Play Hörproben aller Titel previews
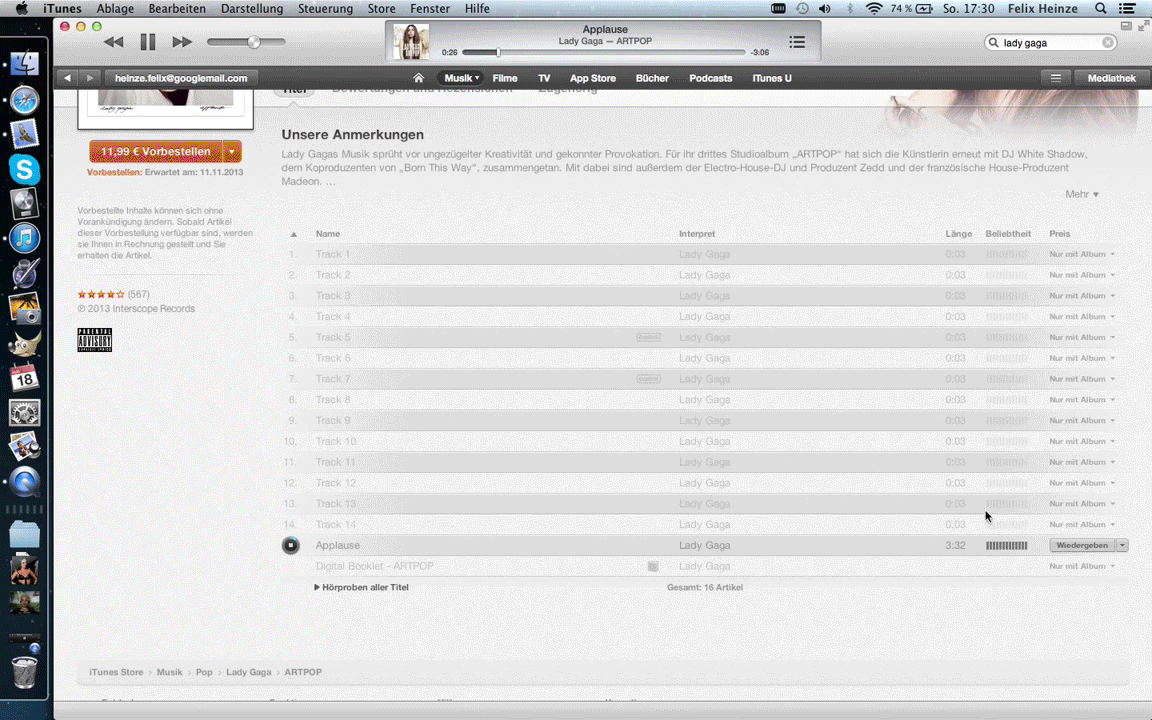This screenshot has width=1152, height=720. point(361,587)
